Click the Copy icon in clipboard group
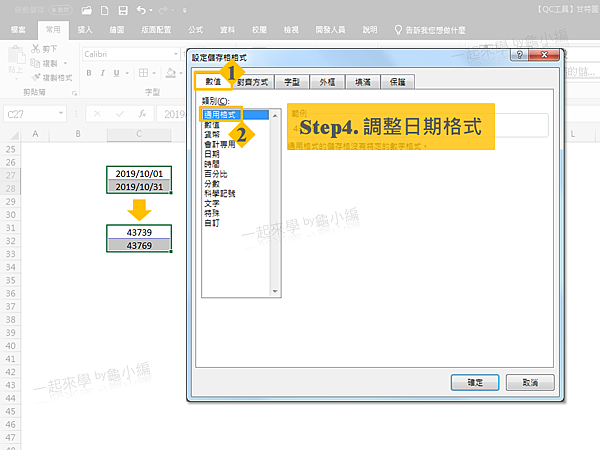This screenshot has width=600, height=450. [x=35, y=63]
